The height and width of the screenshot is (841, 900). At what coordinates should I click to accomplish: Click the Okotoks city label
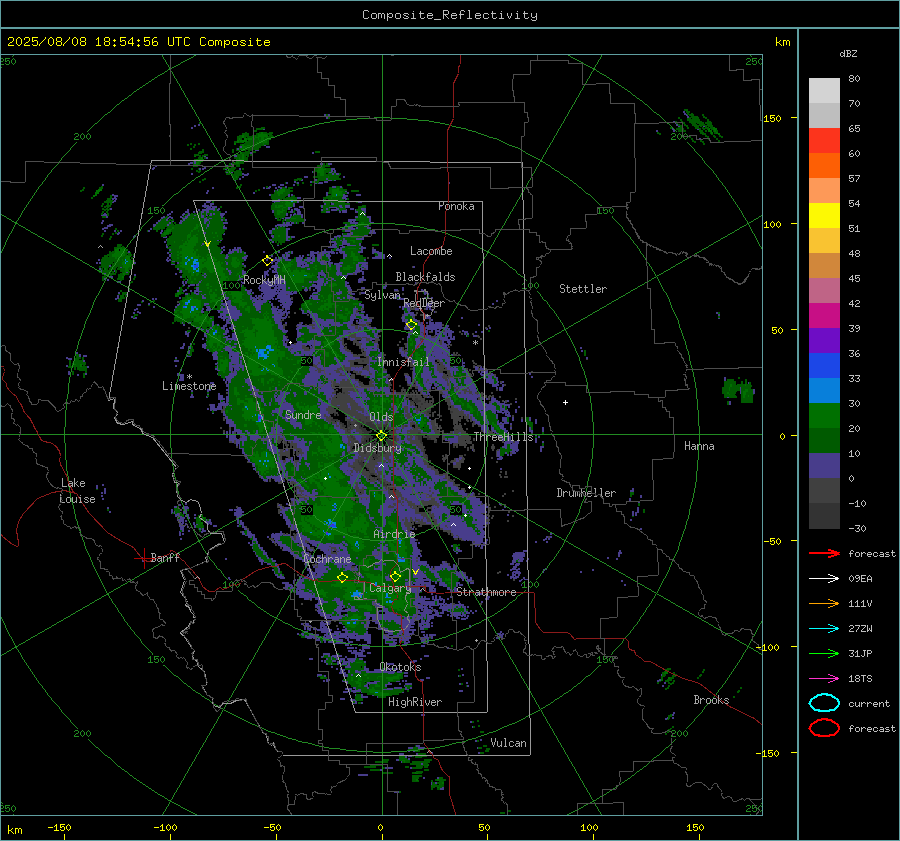[x=400, y=667]
